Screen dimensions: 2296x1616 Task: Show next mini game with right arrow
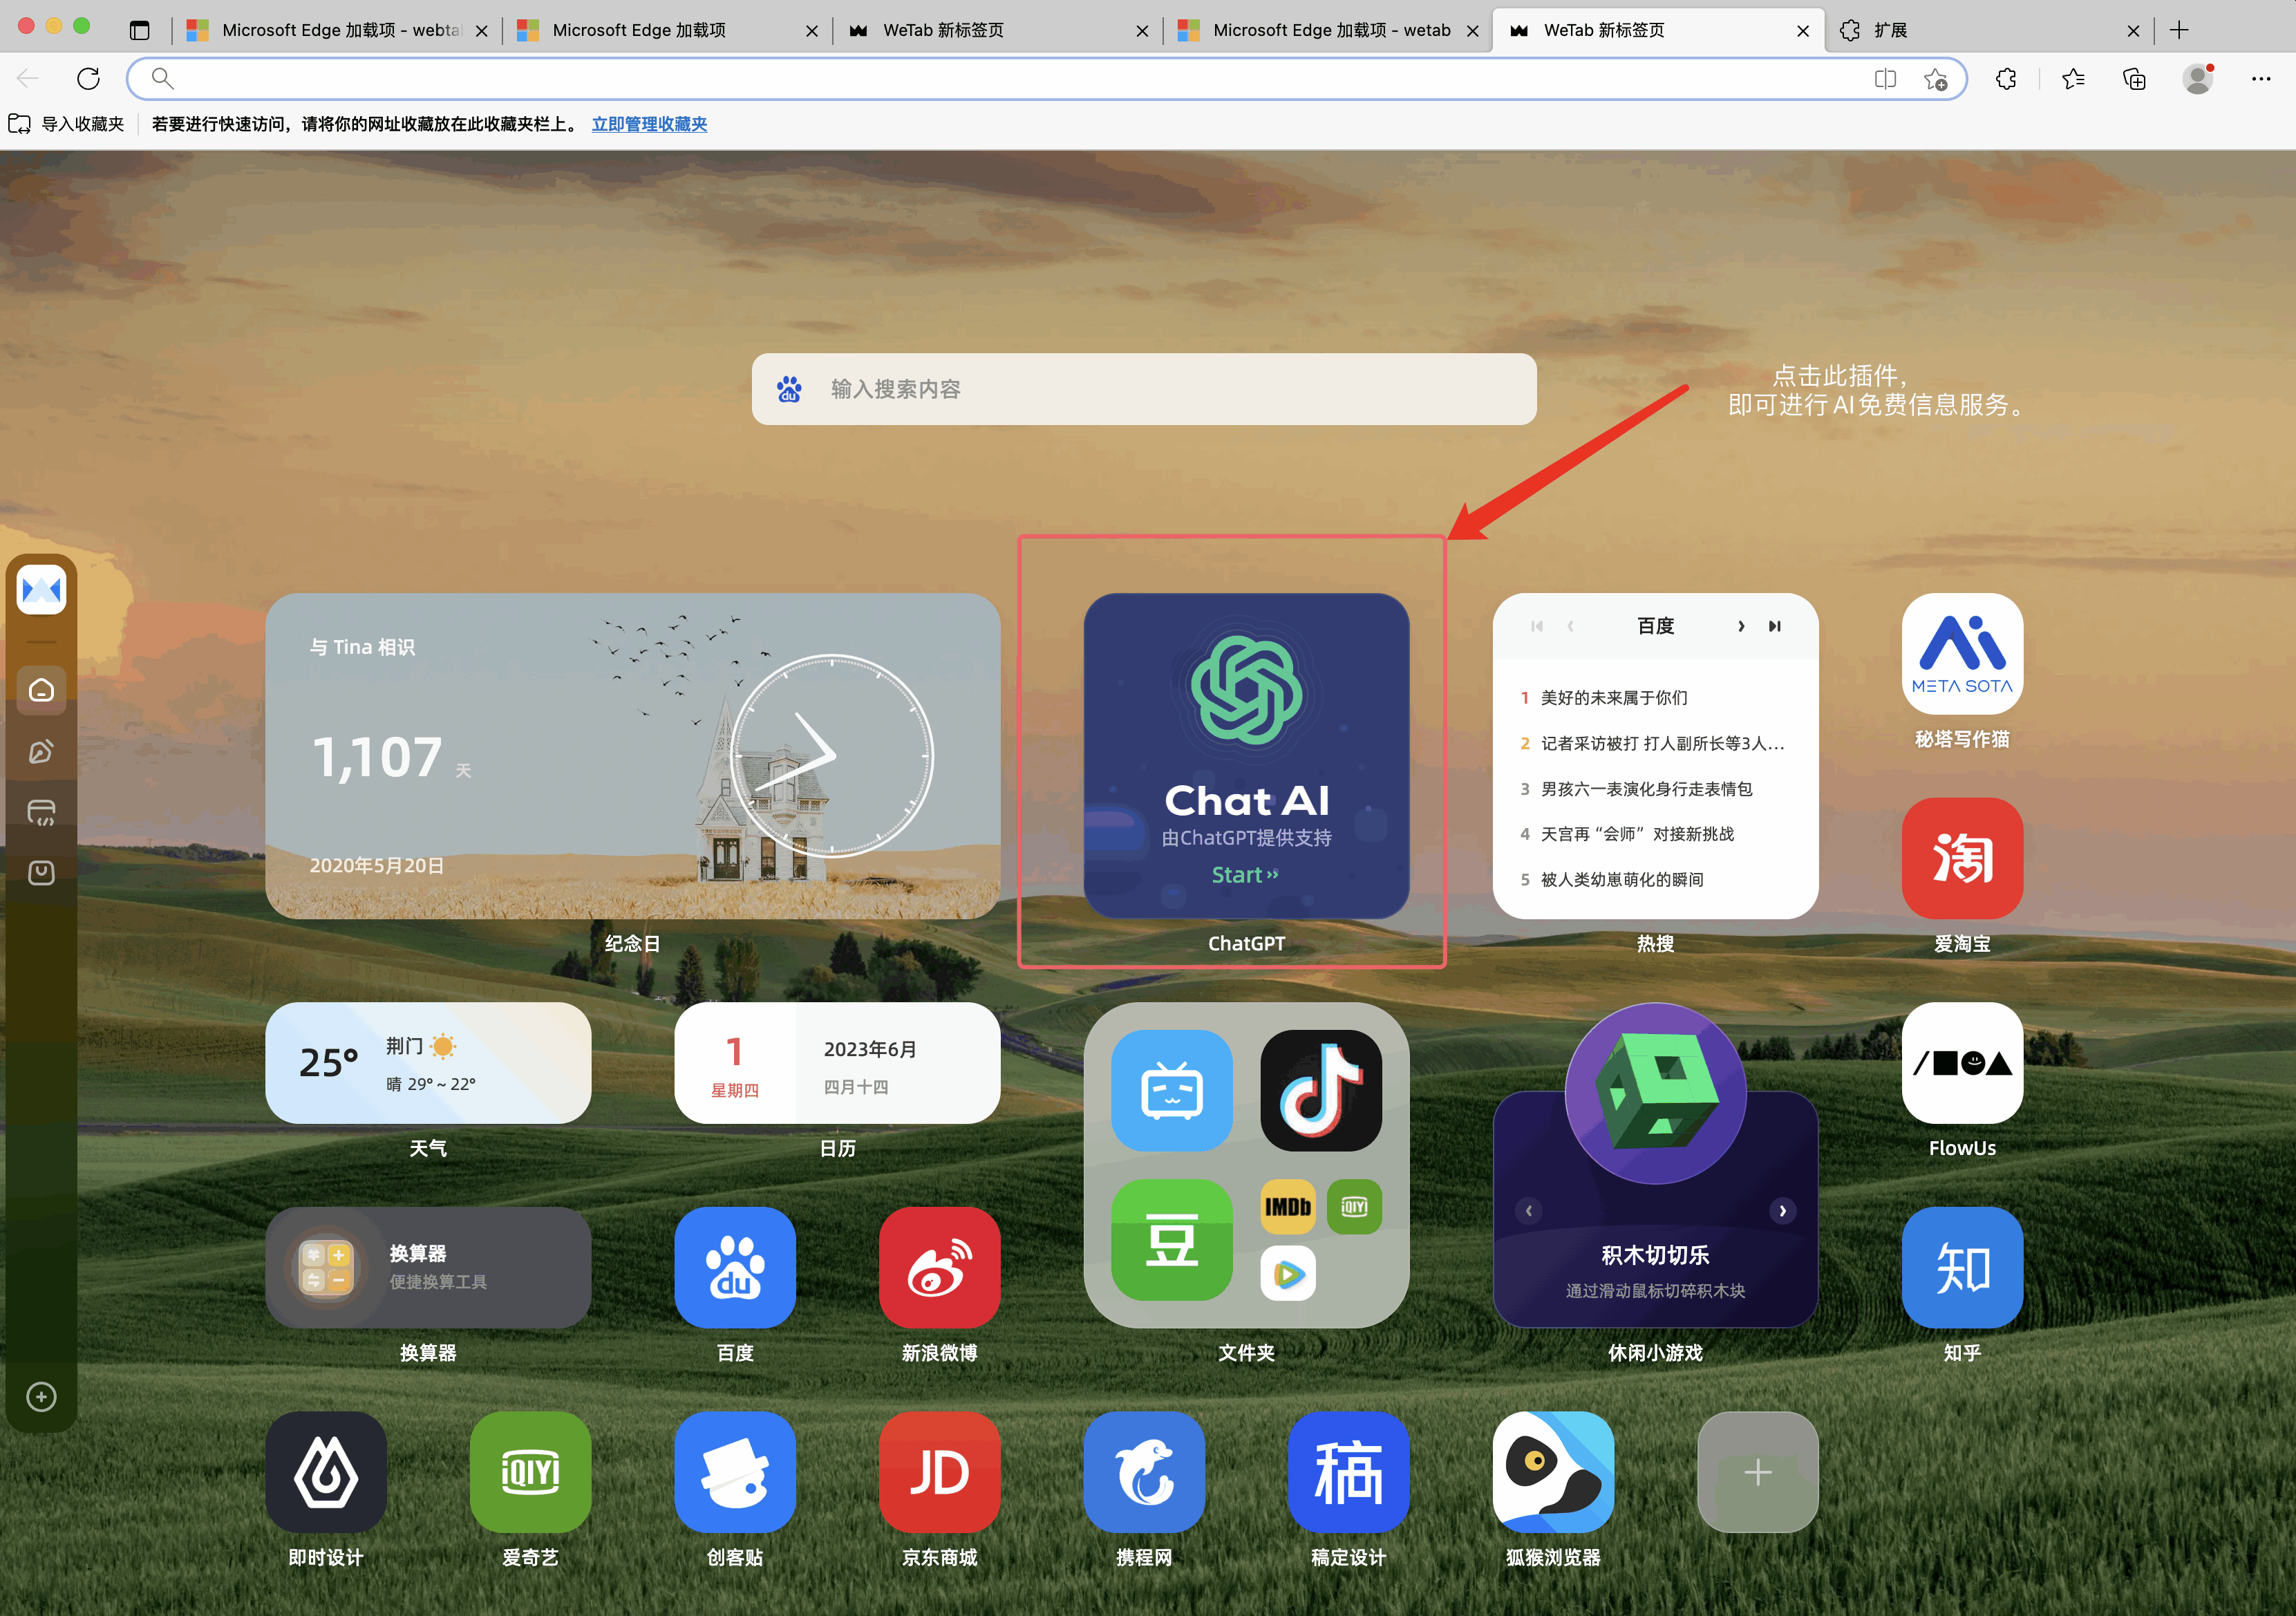pos(1782,1211)
